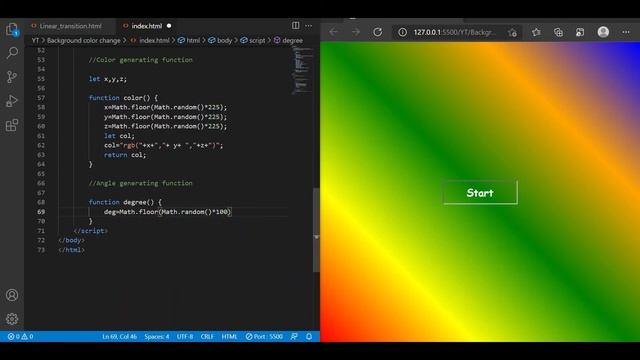Click the 'return col;' code line
This screenshot has width=640, height=360.
click(x=125, y=155)
